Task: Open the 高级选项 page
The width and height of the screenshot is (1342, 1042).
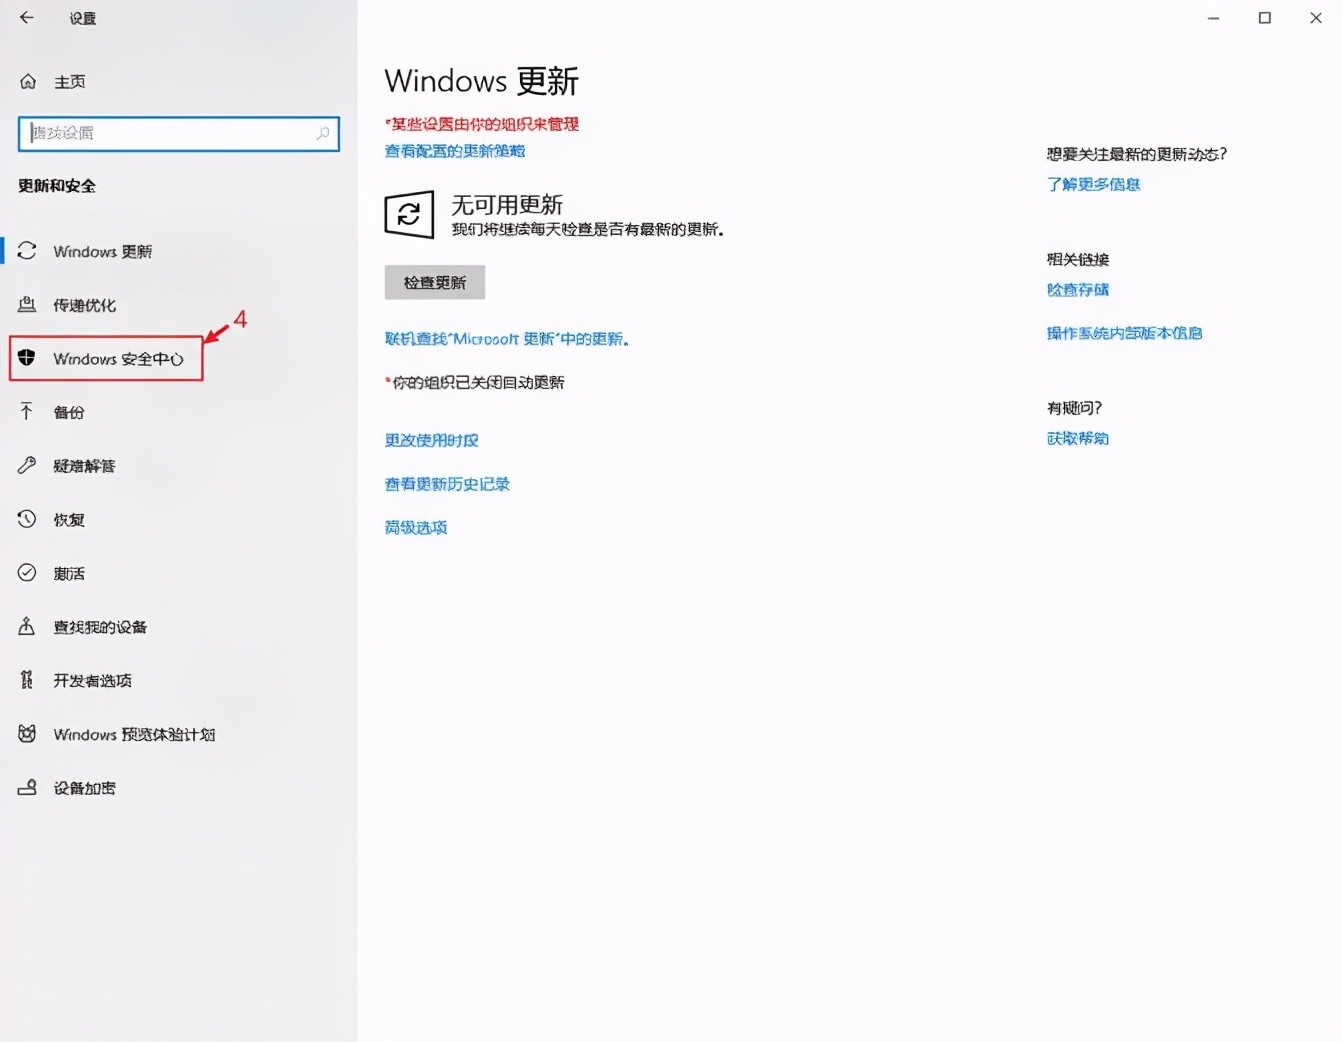Action: coord(415,527)
